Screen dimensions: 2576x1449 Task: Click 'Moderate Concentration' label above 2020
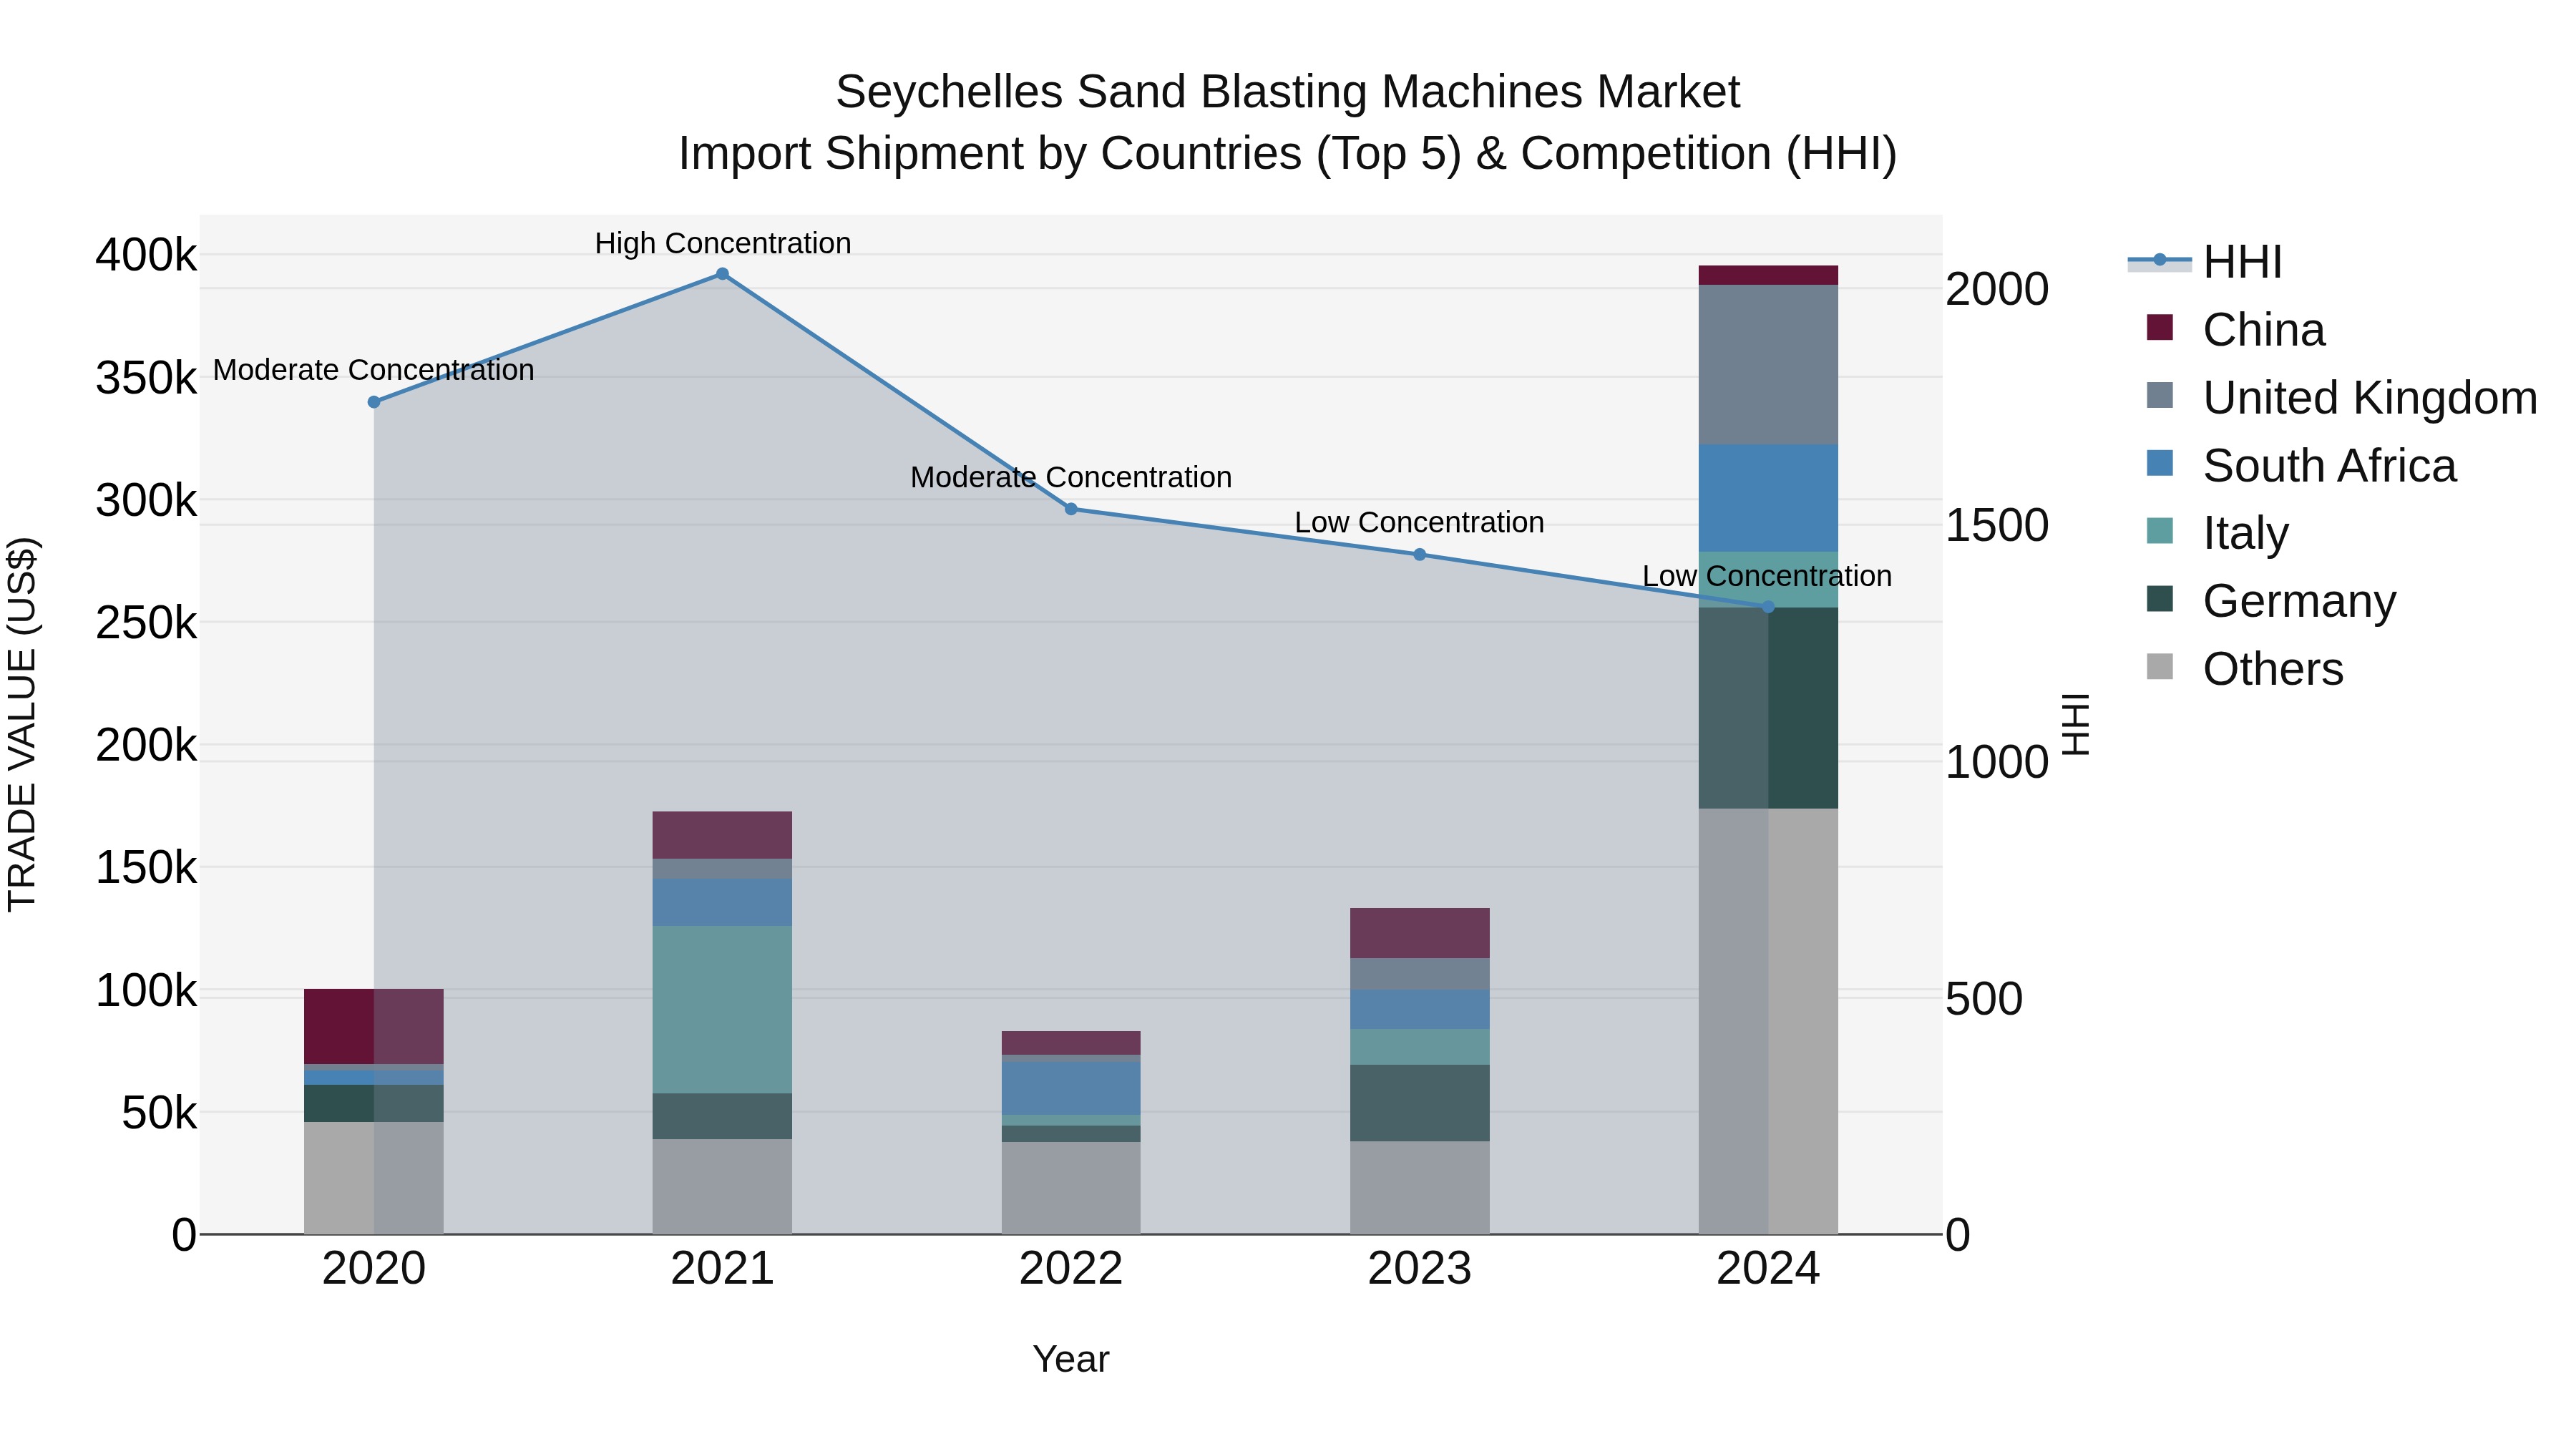click(374, 370)
